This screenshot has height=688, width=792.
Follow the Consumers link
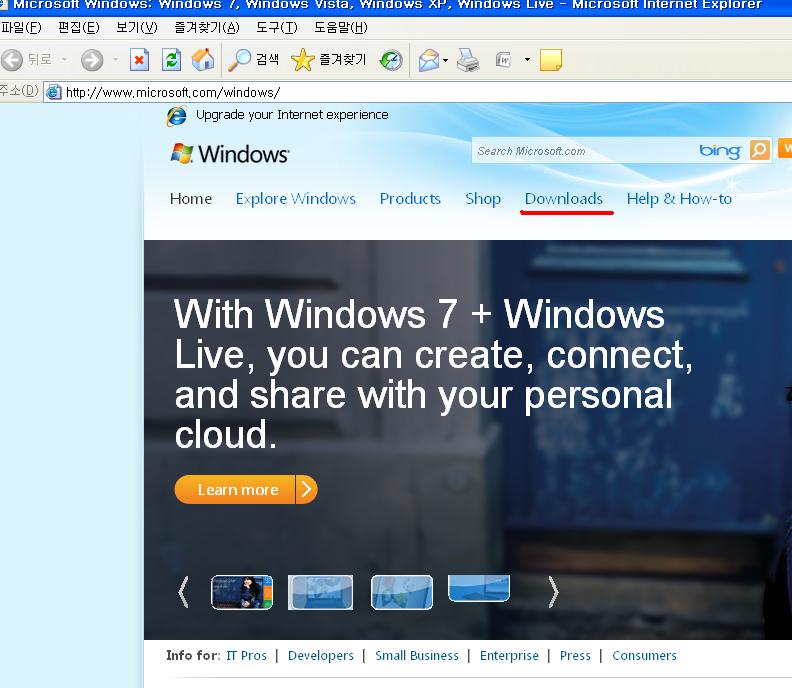[x=644, y=656]
